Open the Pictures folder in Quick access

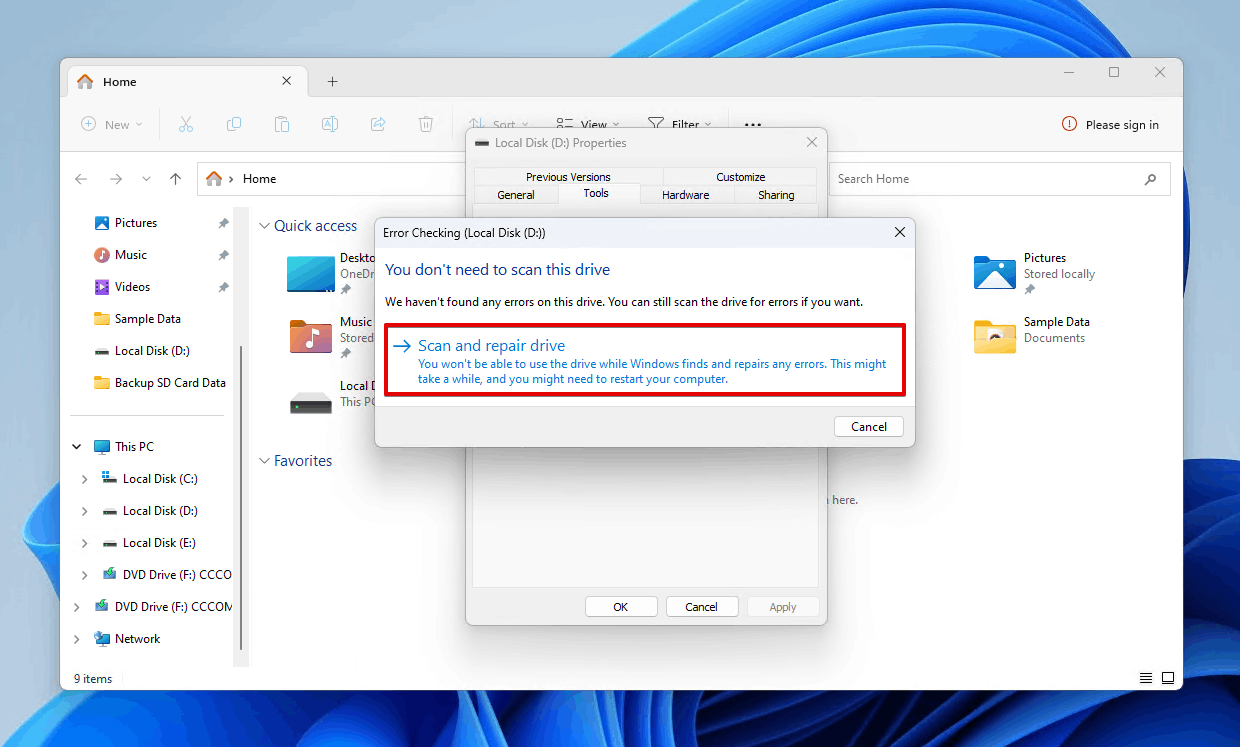pyautogui.click(x=1035, y=272)
